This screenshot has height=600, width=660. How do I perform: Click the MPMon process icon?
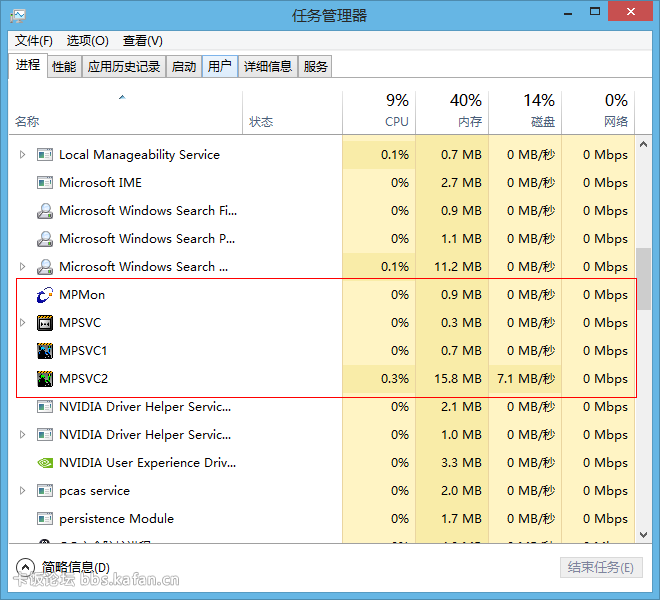[44, 295]
